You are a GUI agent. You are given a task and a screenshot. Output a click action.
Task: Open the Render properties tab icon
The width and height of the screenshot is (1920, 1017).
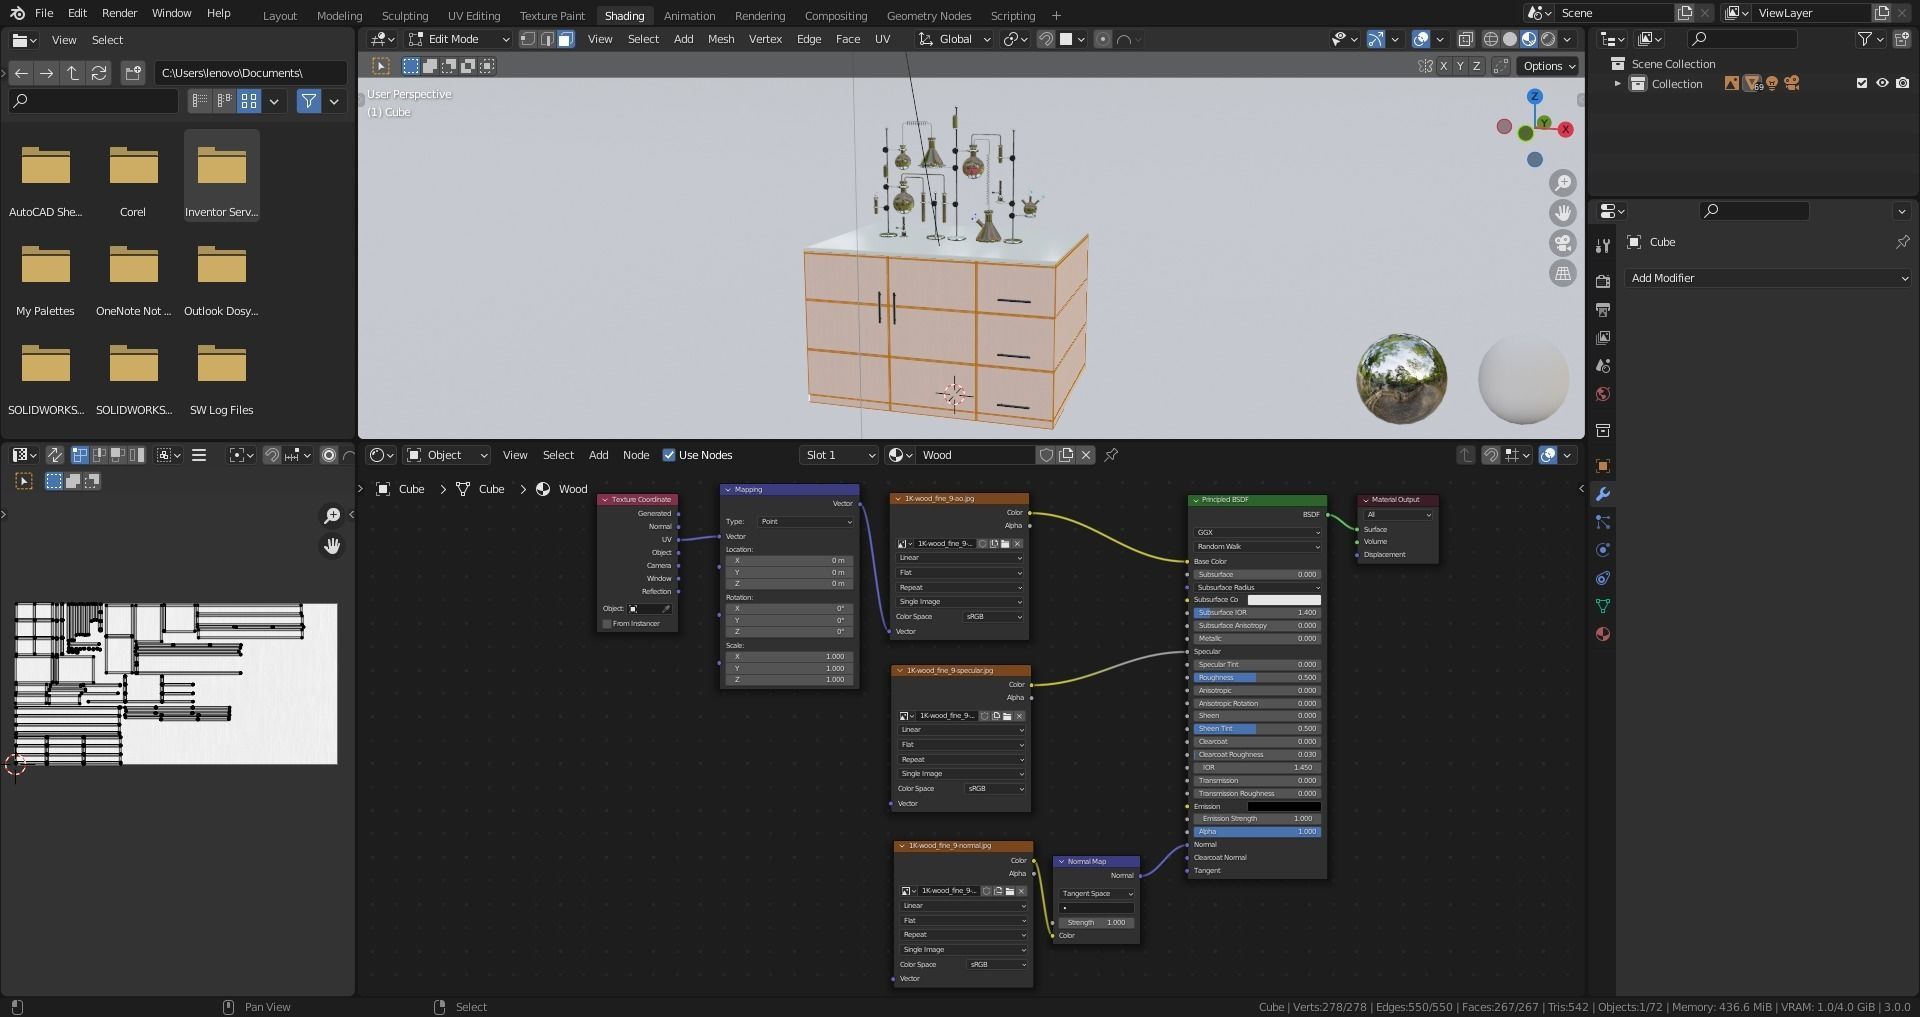pos(1603,281)
